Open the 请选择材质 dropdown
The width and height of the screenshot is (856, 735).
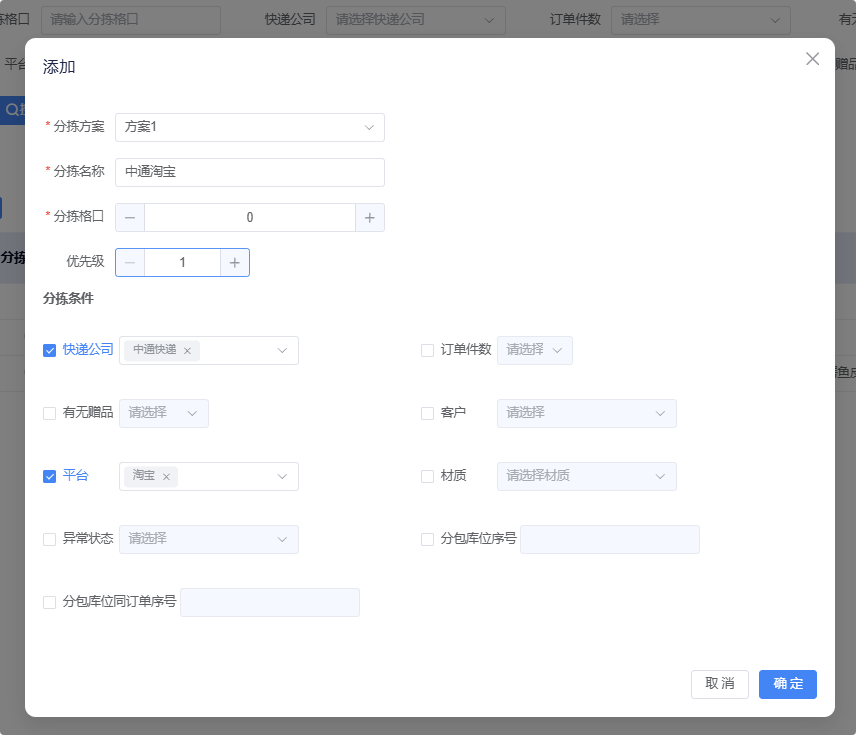[x=586, y=476]
